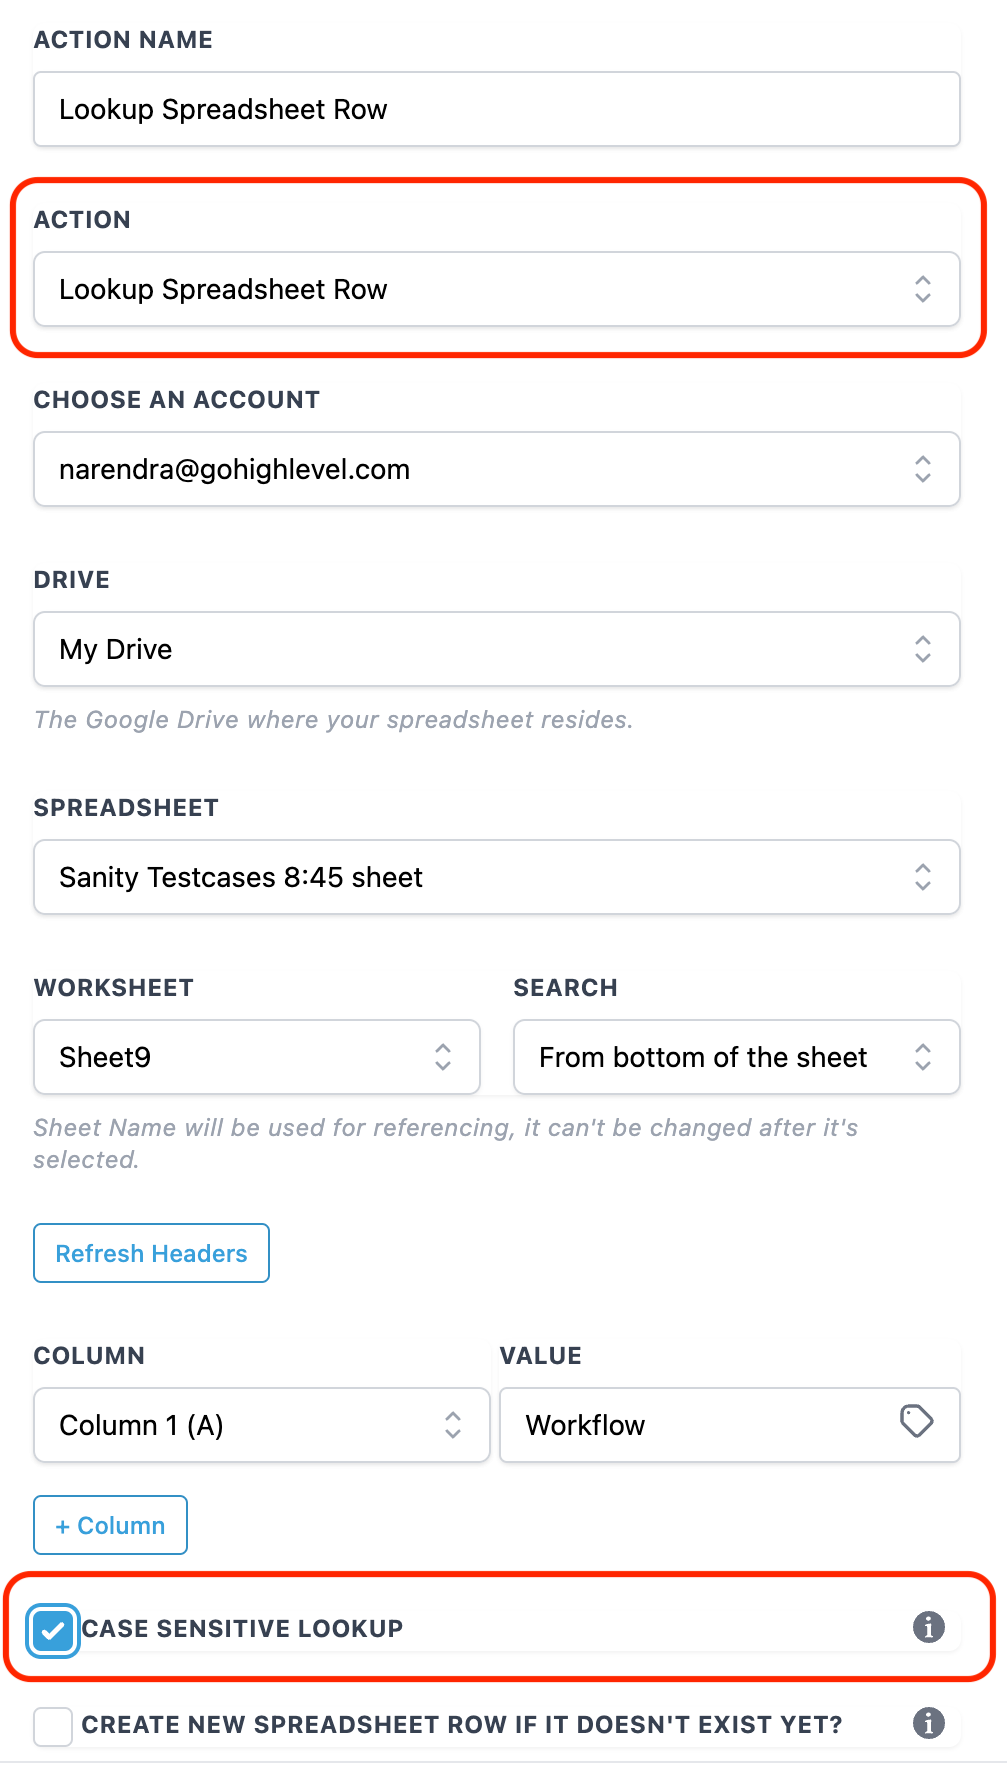Click the chevron icon on the Worksheet dropdown
This screenshot has width=1007, height=1784.
click(x=444, y=1057)
